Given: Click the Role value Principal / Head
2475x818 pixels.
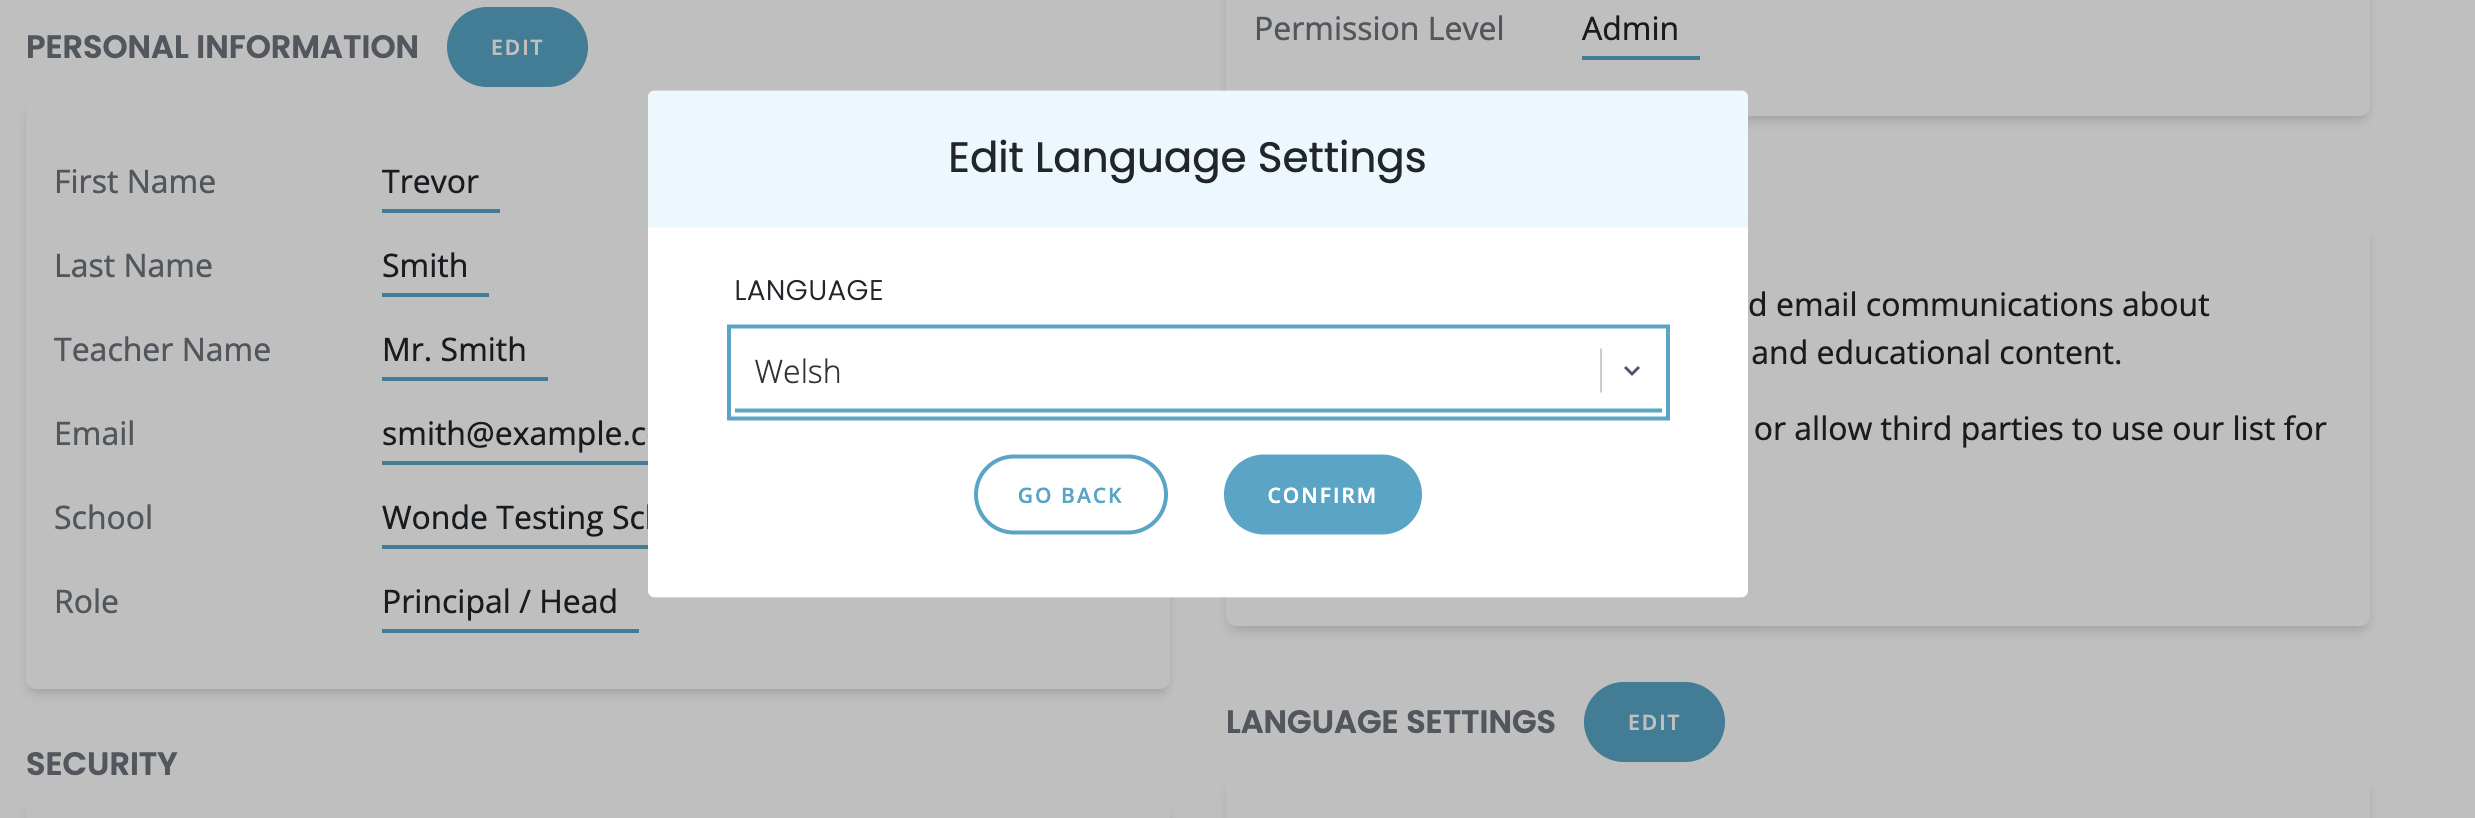Looking at the screenshot, I should click(500, 602).
